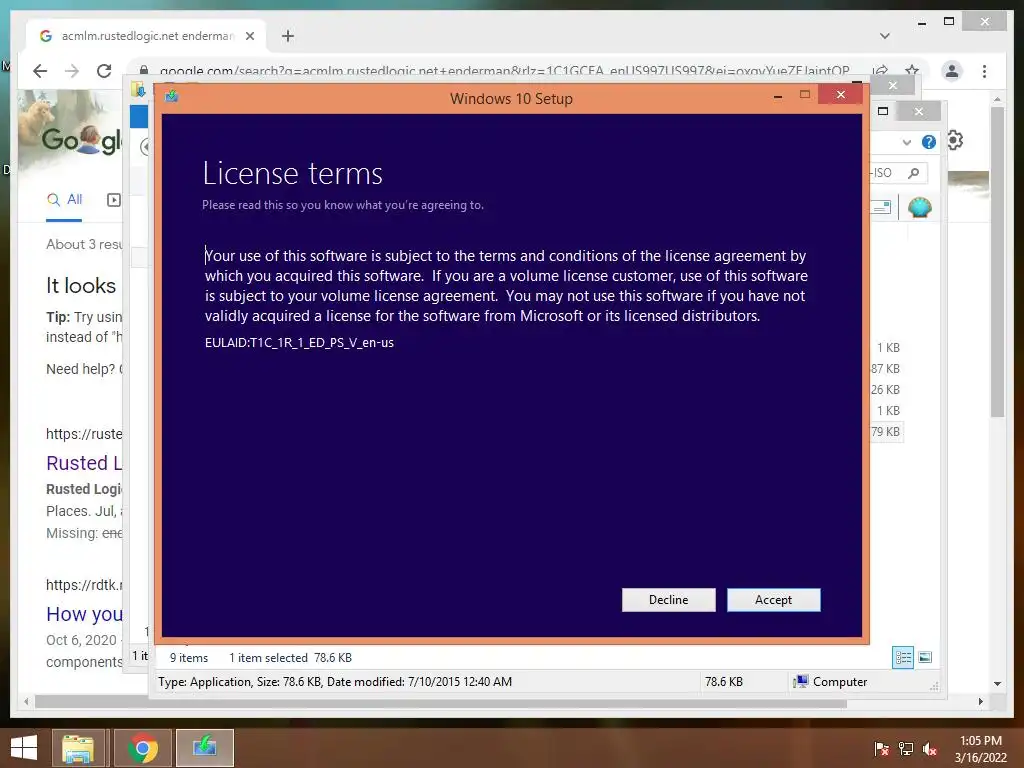Switch Explorer to details view

pos(903,657)
